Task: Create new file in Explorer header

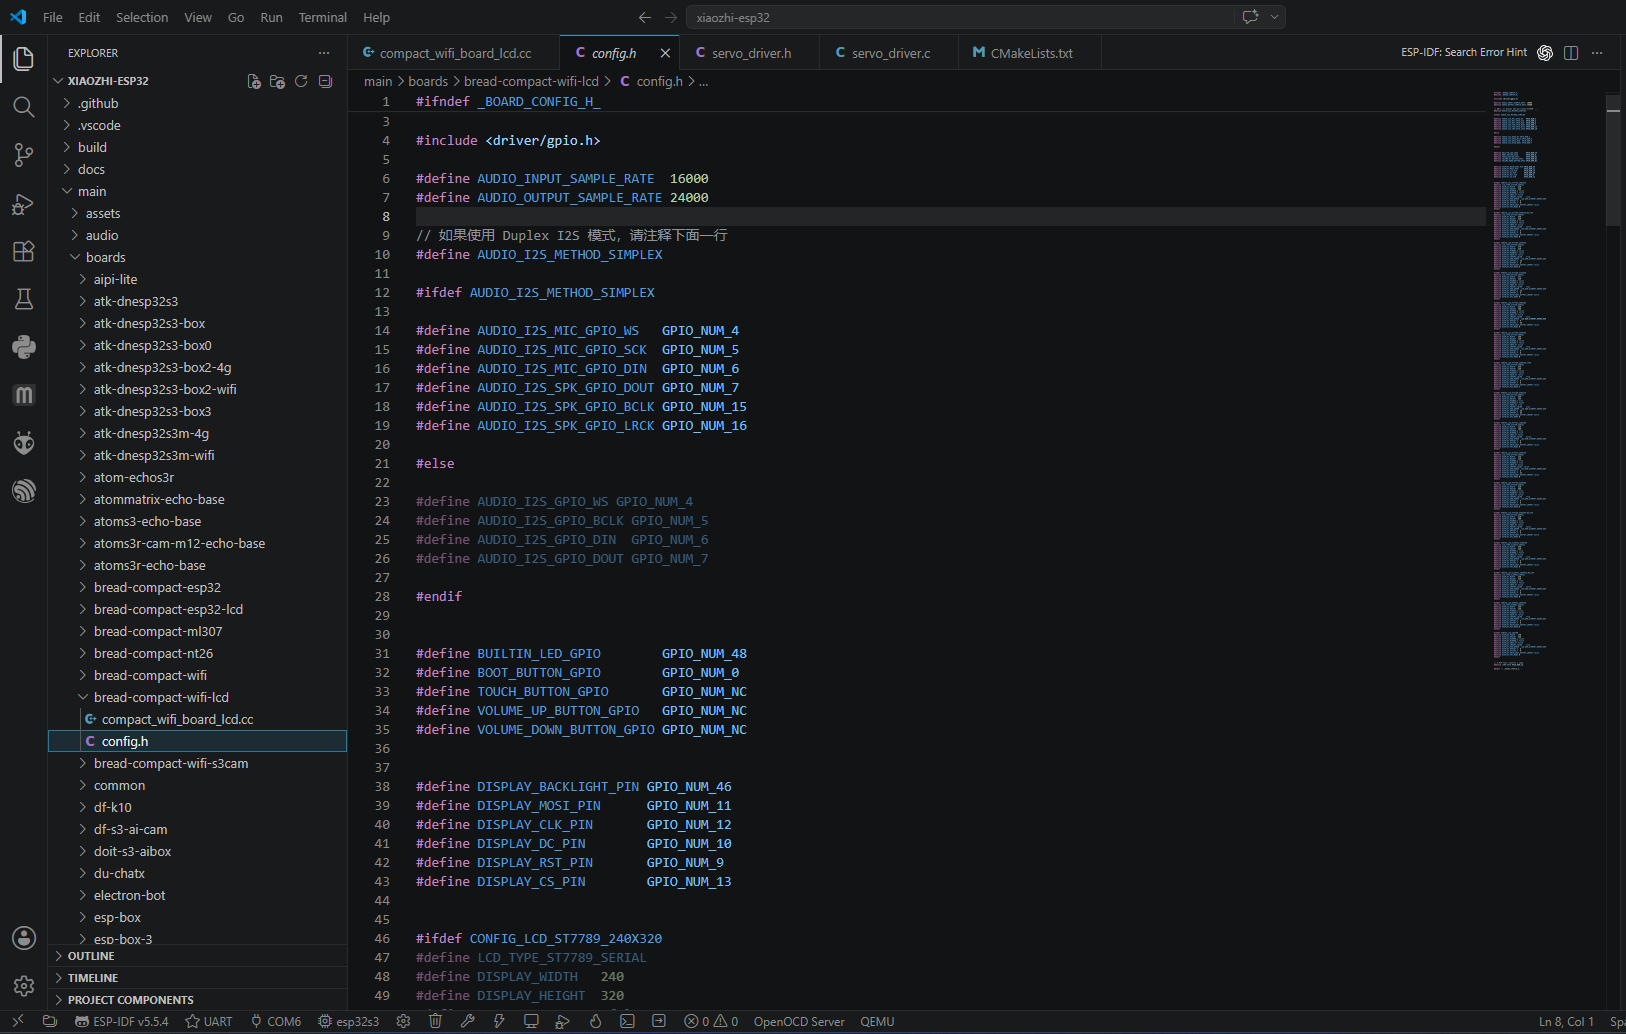Action: coord(254,81)
